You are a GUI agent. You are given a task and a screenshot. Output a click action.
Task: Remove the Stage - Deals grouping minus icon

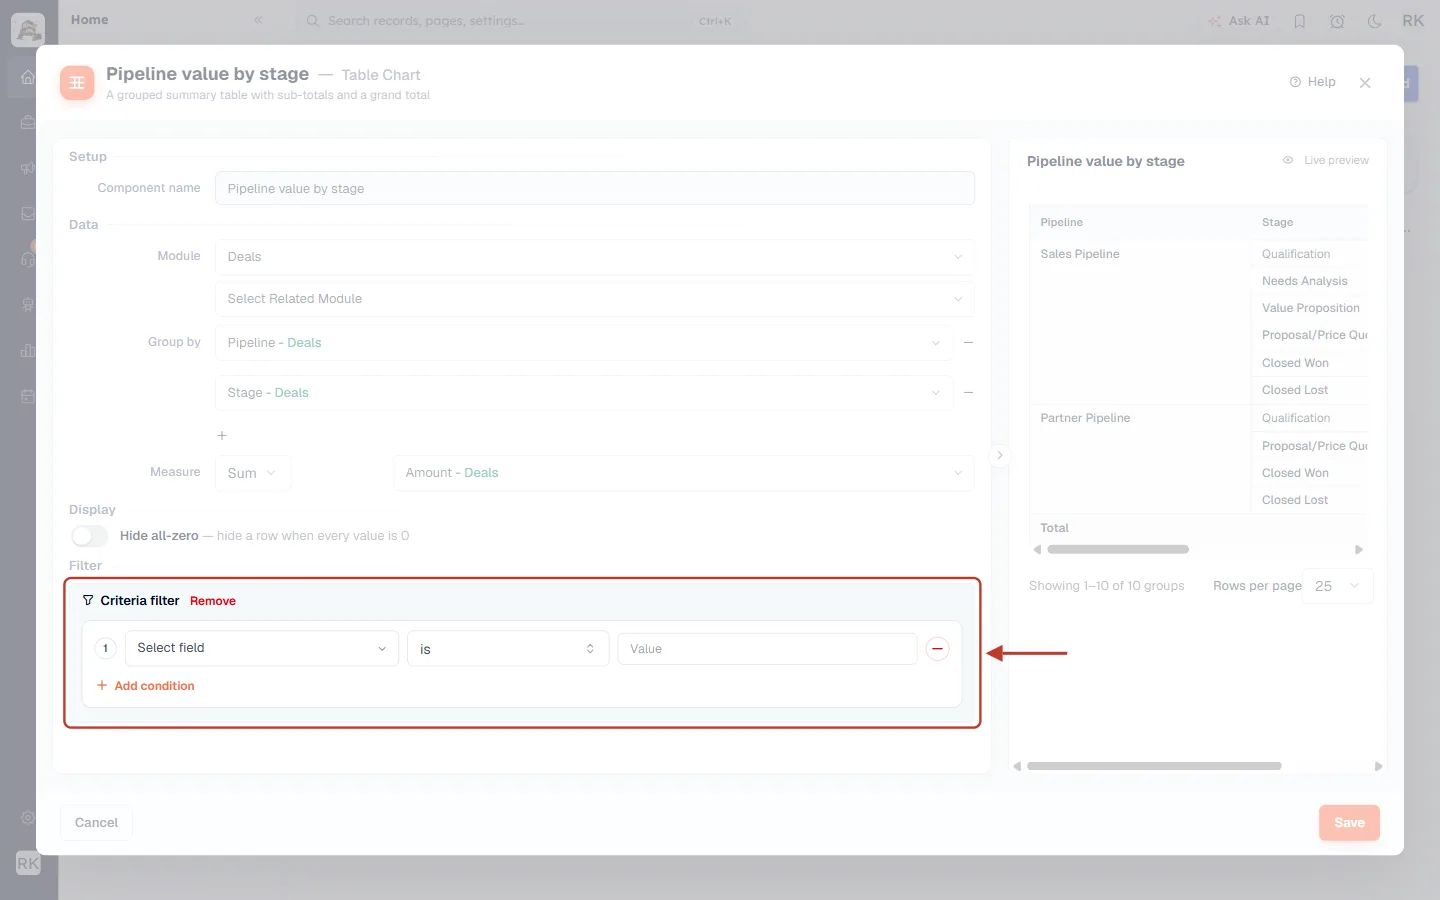(x=968, y=393)
